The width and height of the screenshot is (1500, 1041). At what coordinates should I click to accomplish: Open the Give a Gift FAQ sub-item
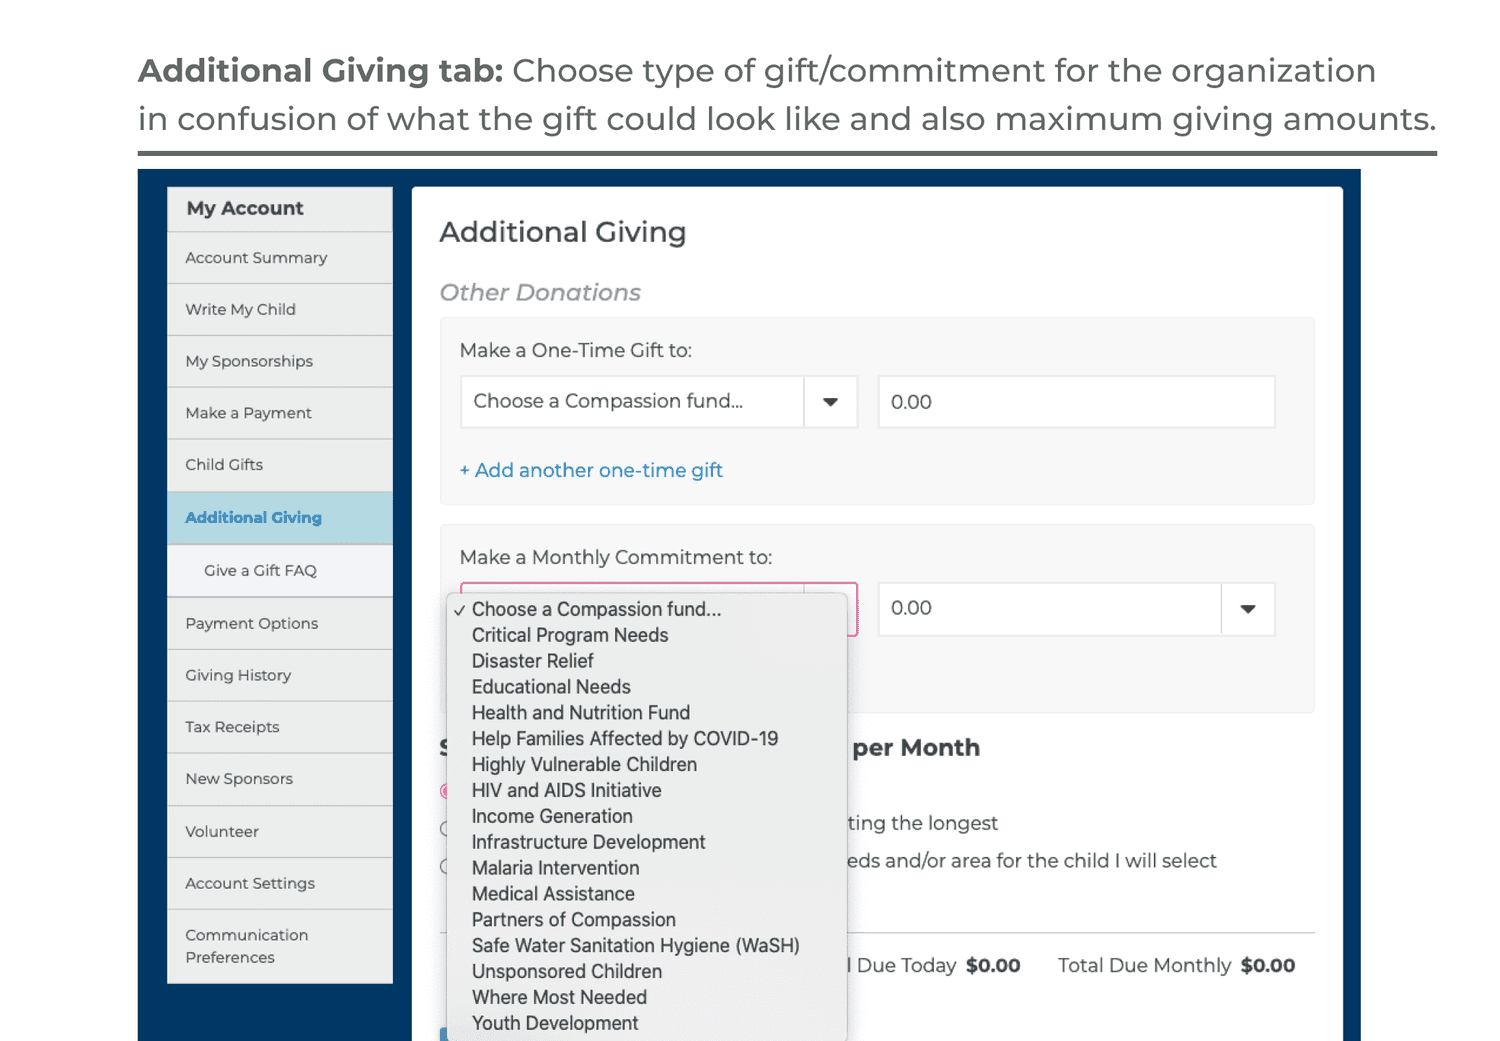click(280, 571)
